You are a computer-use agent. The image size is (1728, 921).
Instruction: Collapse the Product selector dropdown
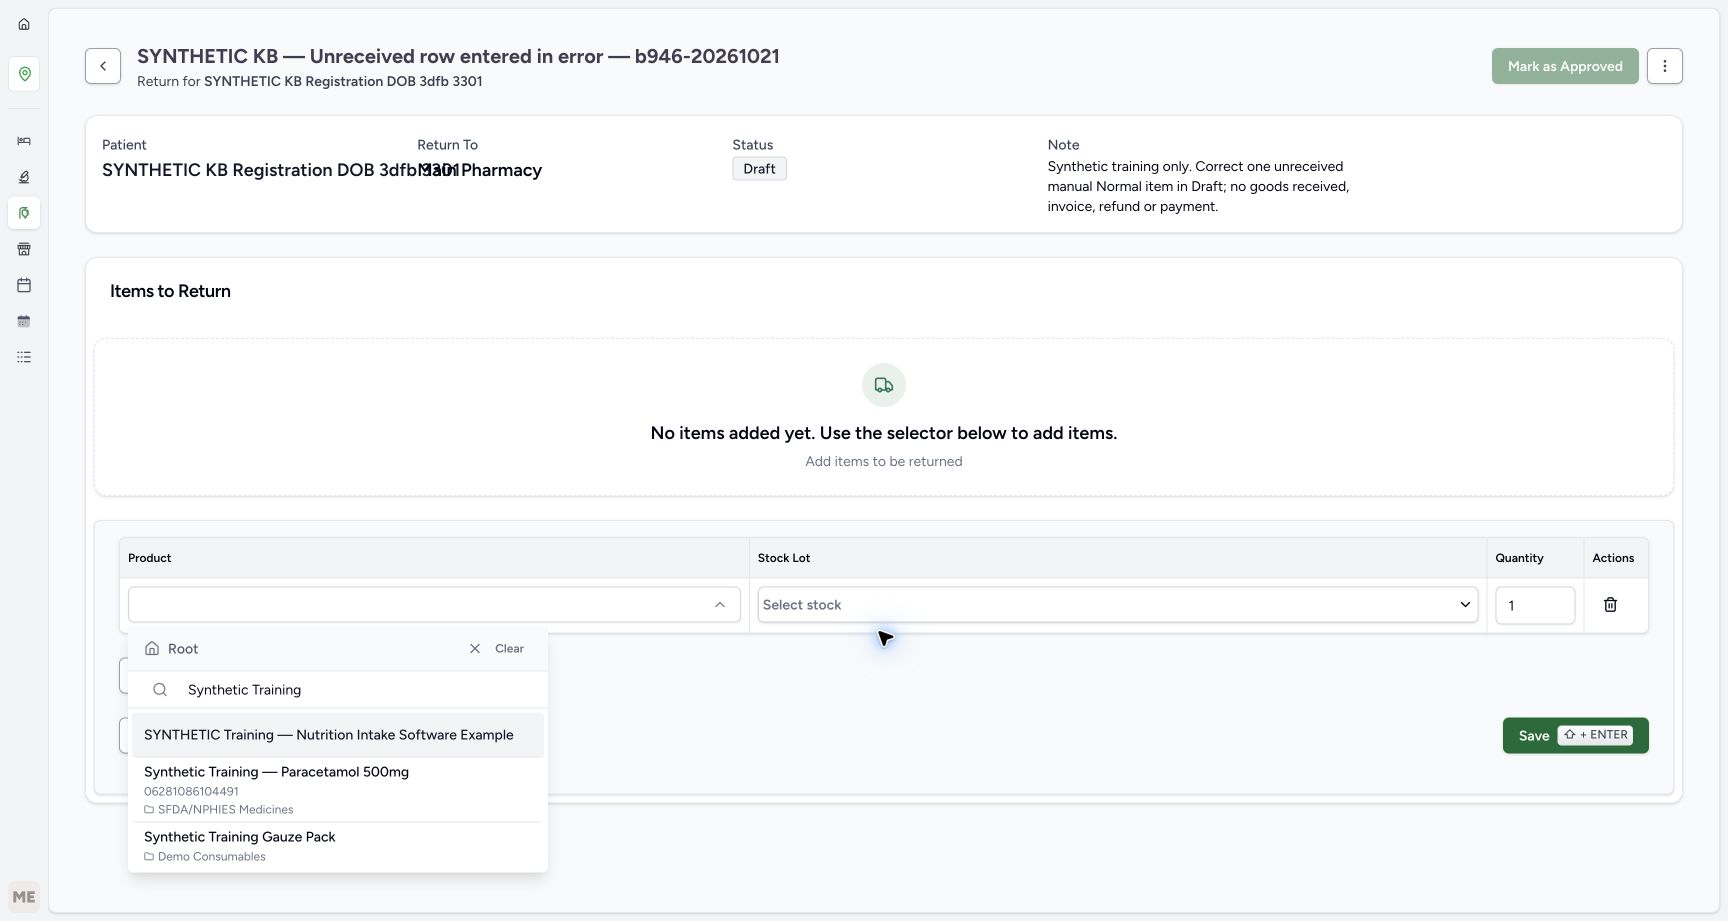click(x=720, y=605)
